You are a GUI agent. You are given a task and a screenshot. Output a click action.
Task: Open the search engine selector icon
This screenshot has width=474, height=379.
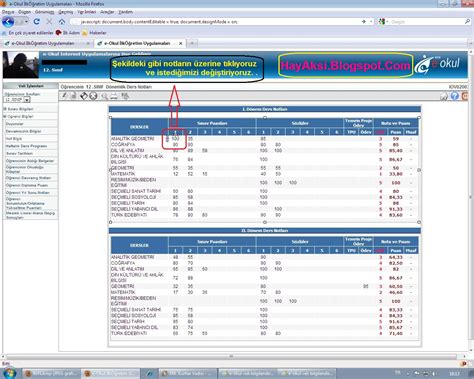(382, 22)
